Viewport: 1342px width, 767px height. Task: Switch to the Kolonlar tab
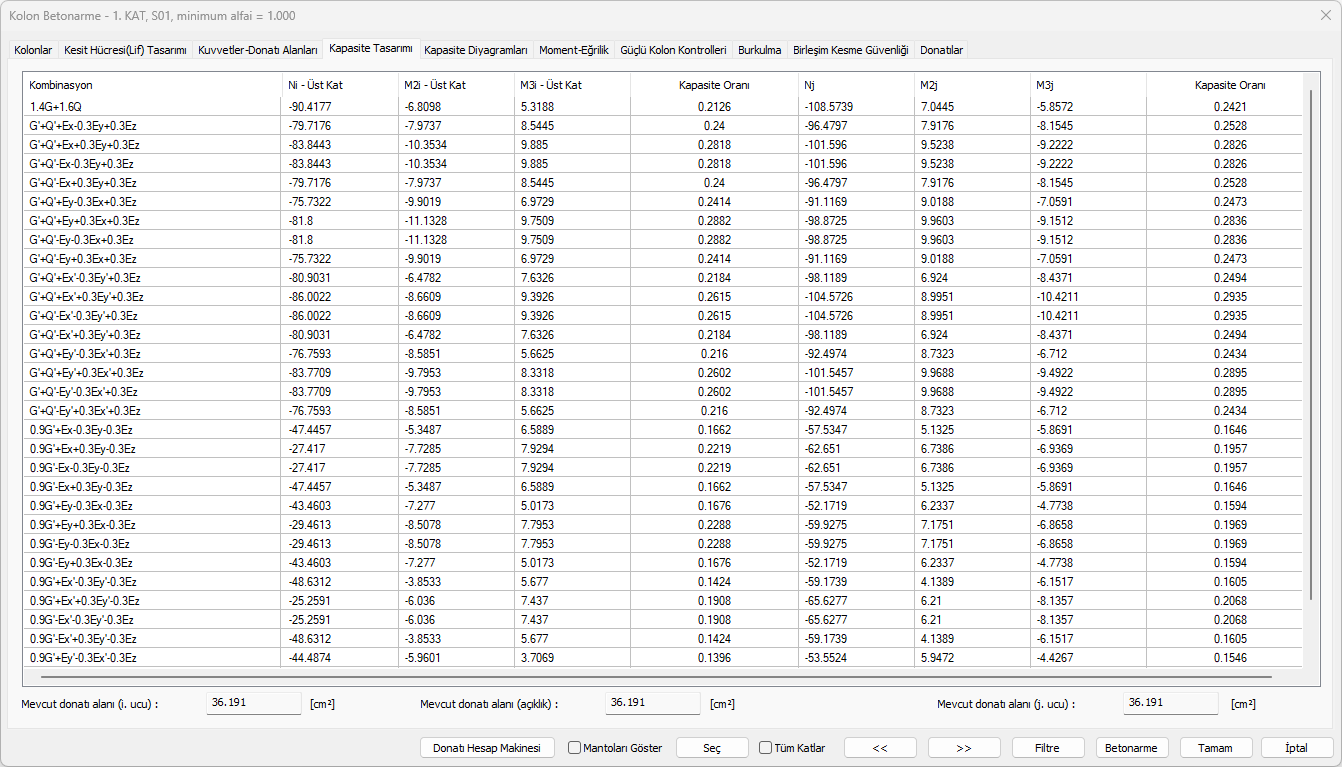point(33,50)
